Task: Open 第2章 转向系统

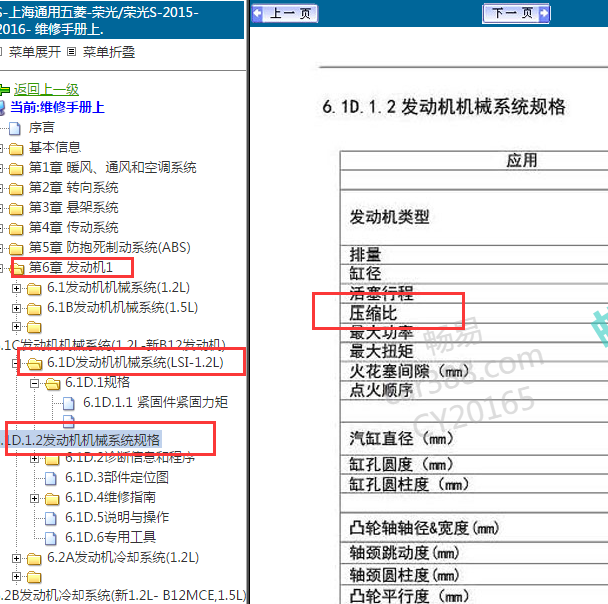Action: coord(73,188)
